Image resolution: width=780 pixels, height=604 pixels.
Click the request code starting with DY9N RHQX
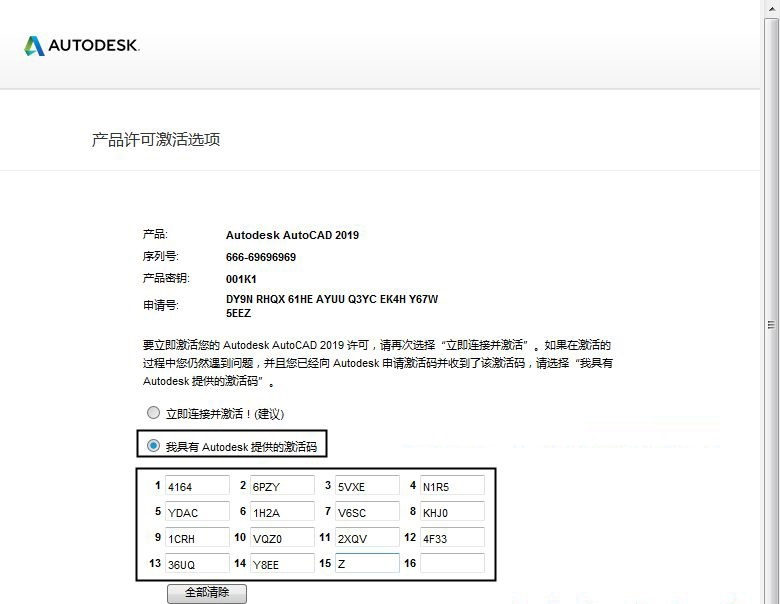tap(332, 306)
